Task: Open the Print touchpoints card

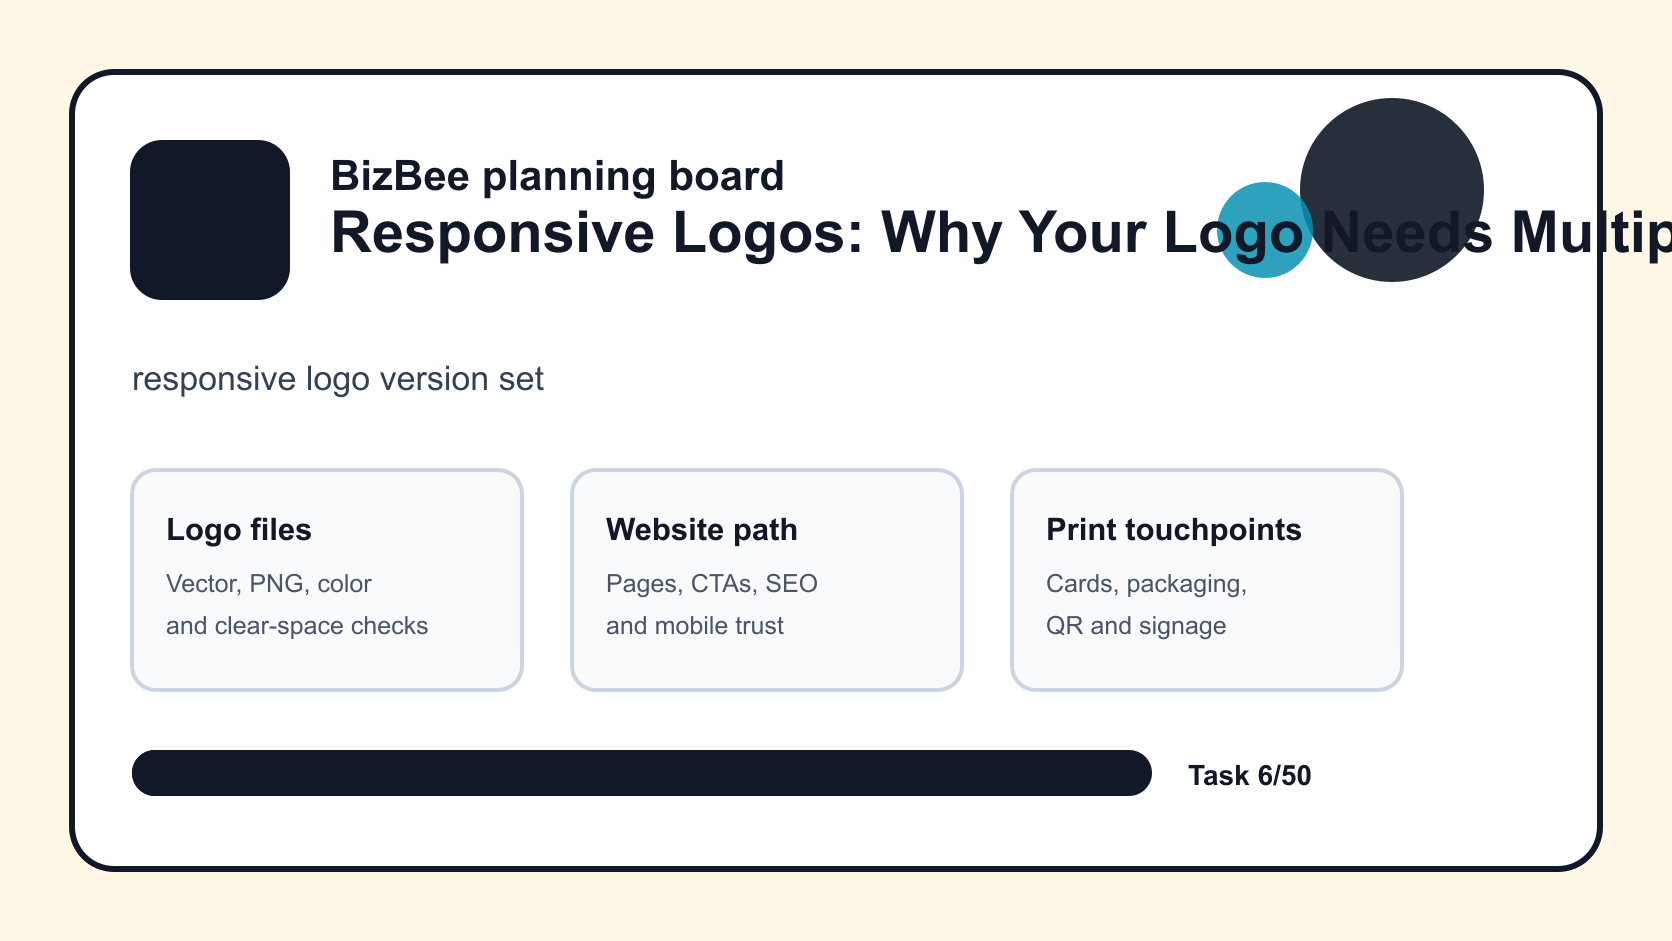Action: coord(1207,580)
